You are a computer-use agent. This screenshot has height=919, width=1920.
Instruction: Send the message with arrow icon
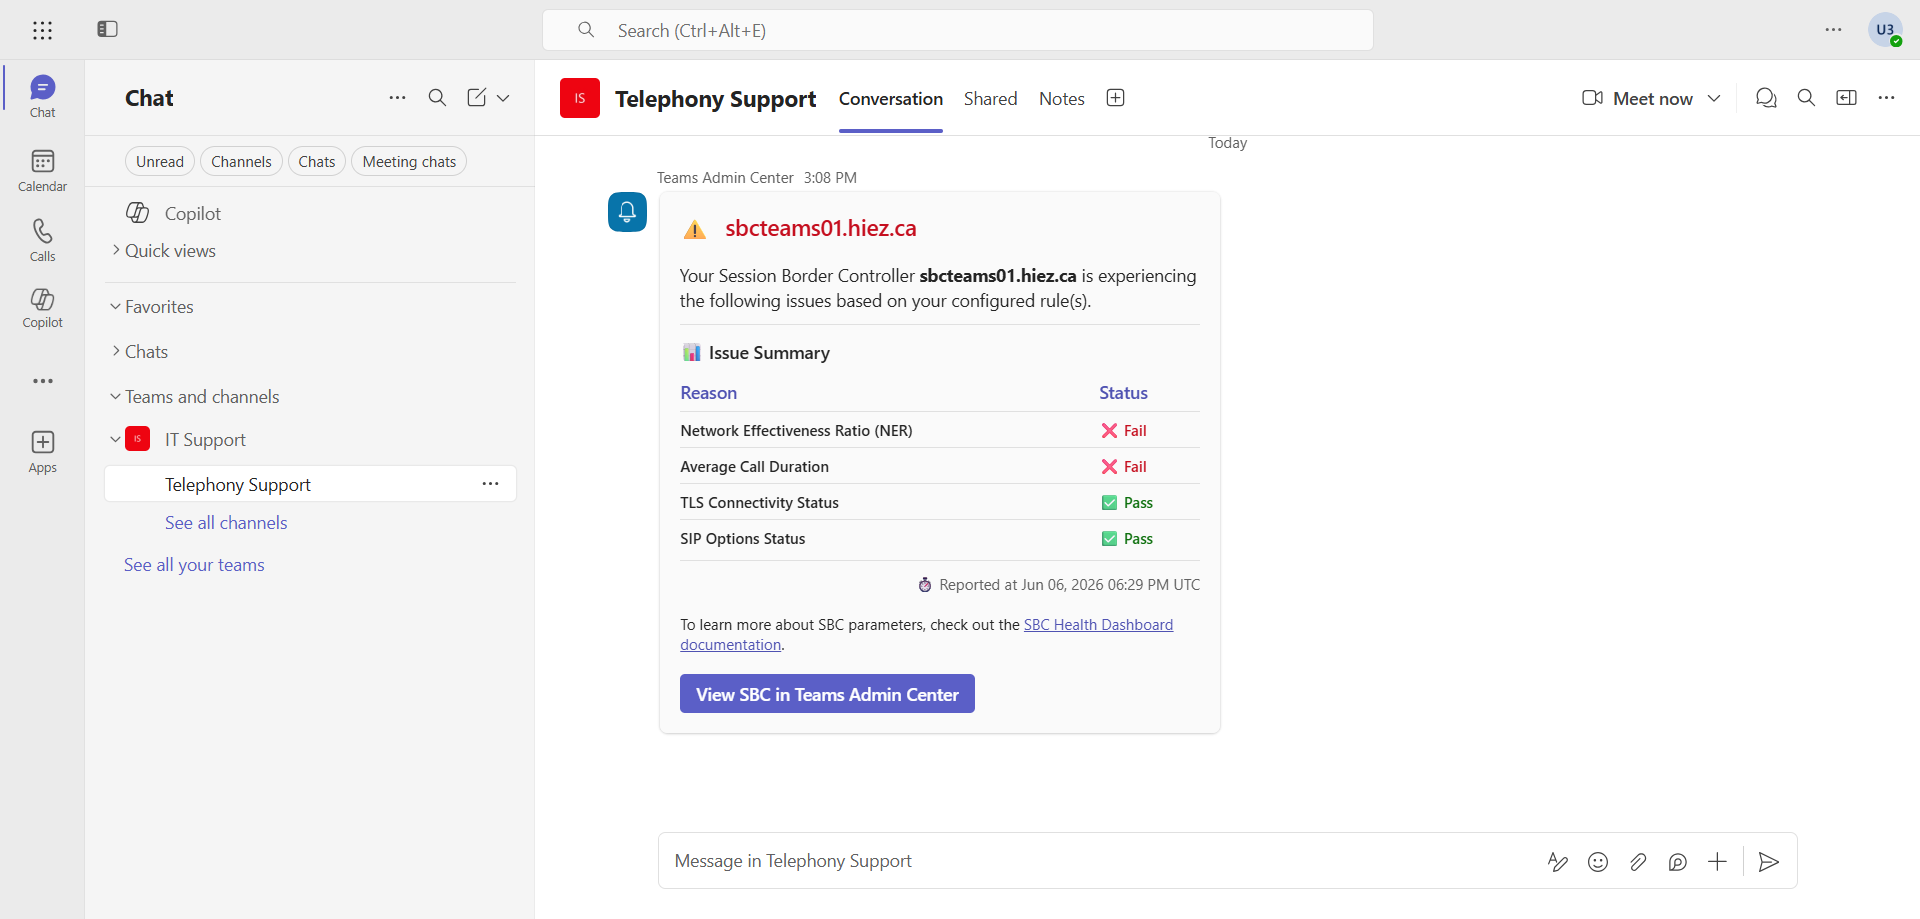coord(1768,862)
